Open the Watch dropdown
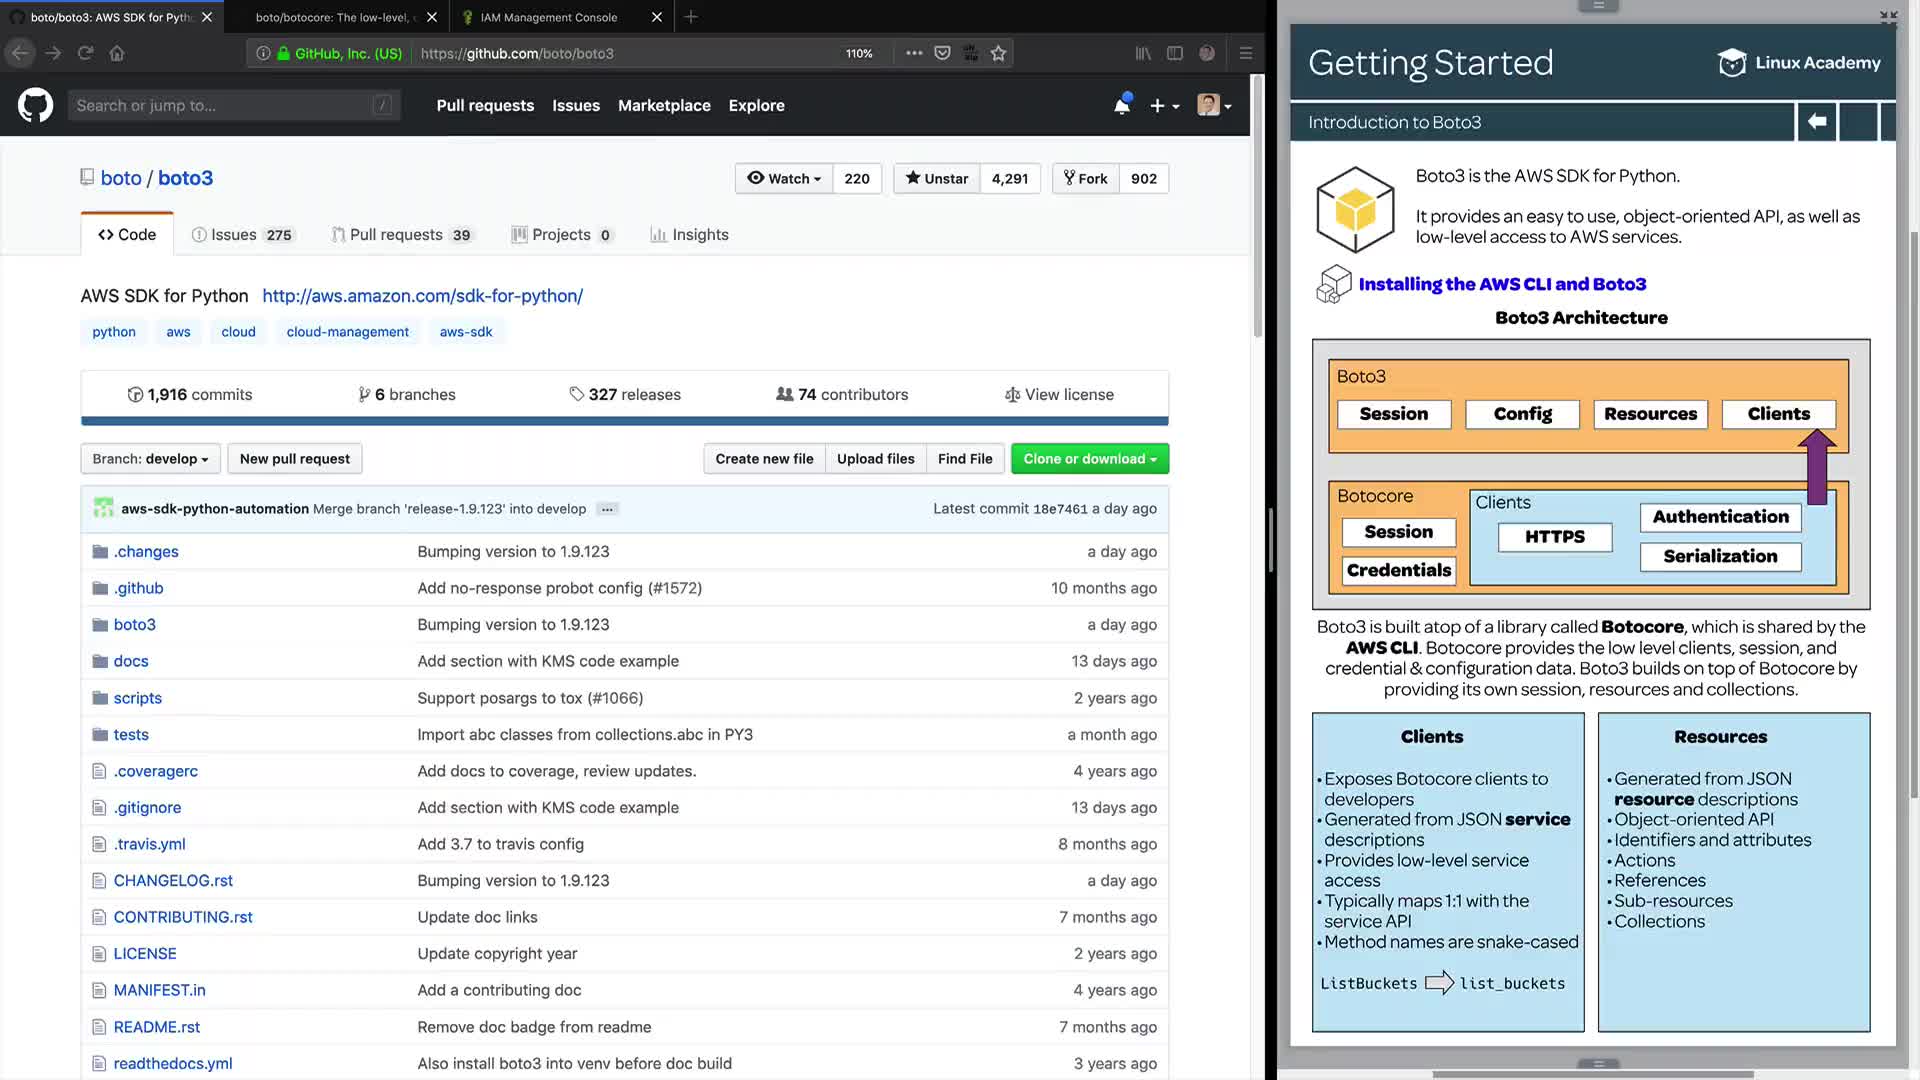 [784, 178]
